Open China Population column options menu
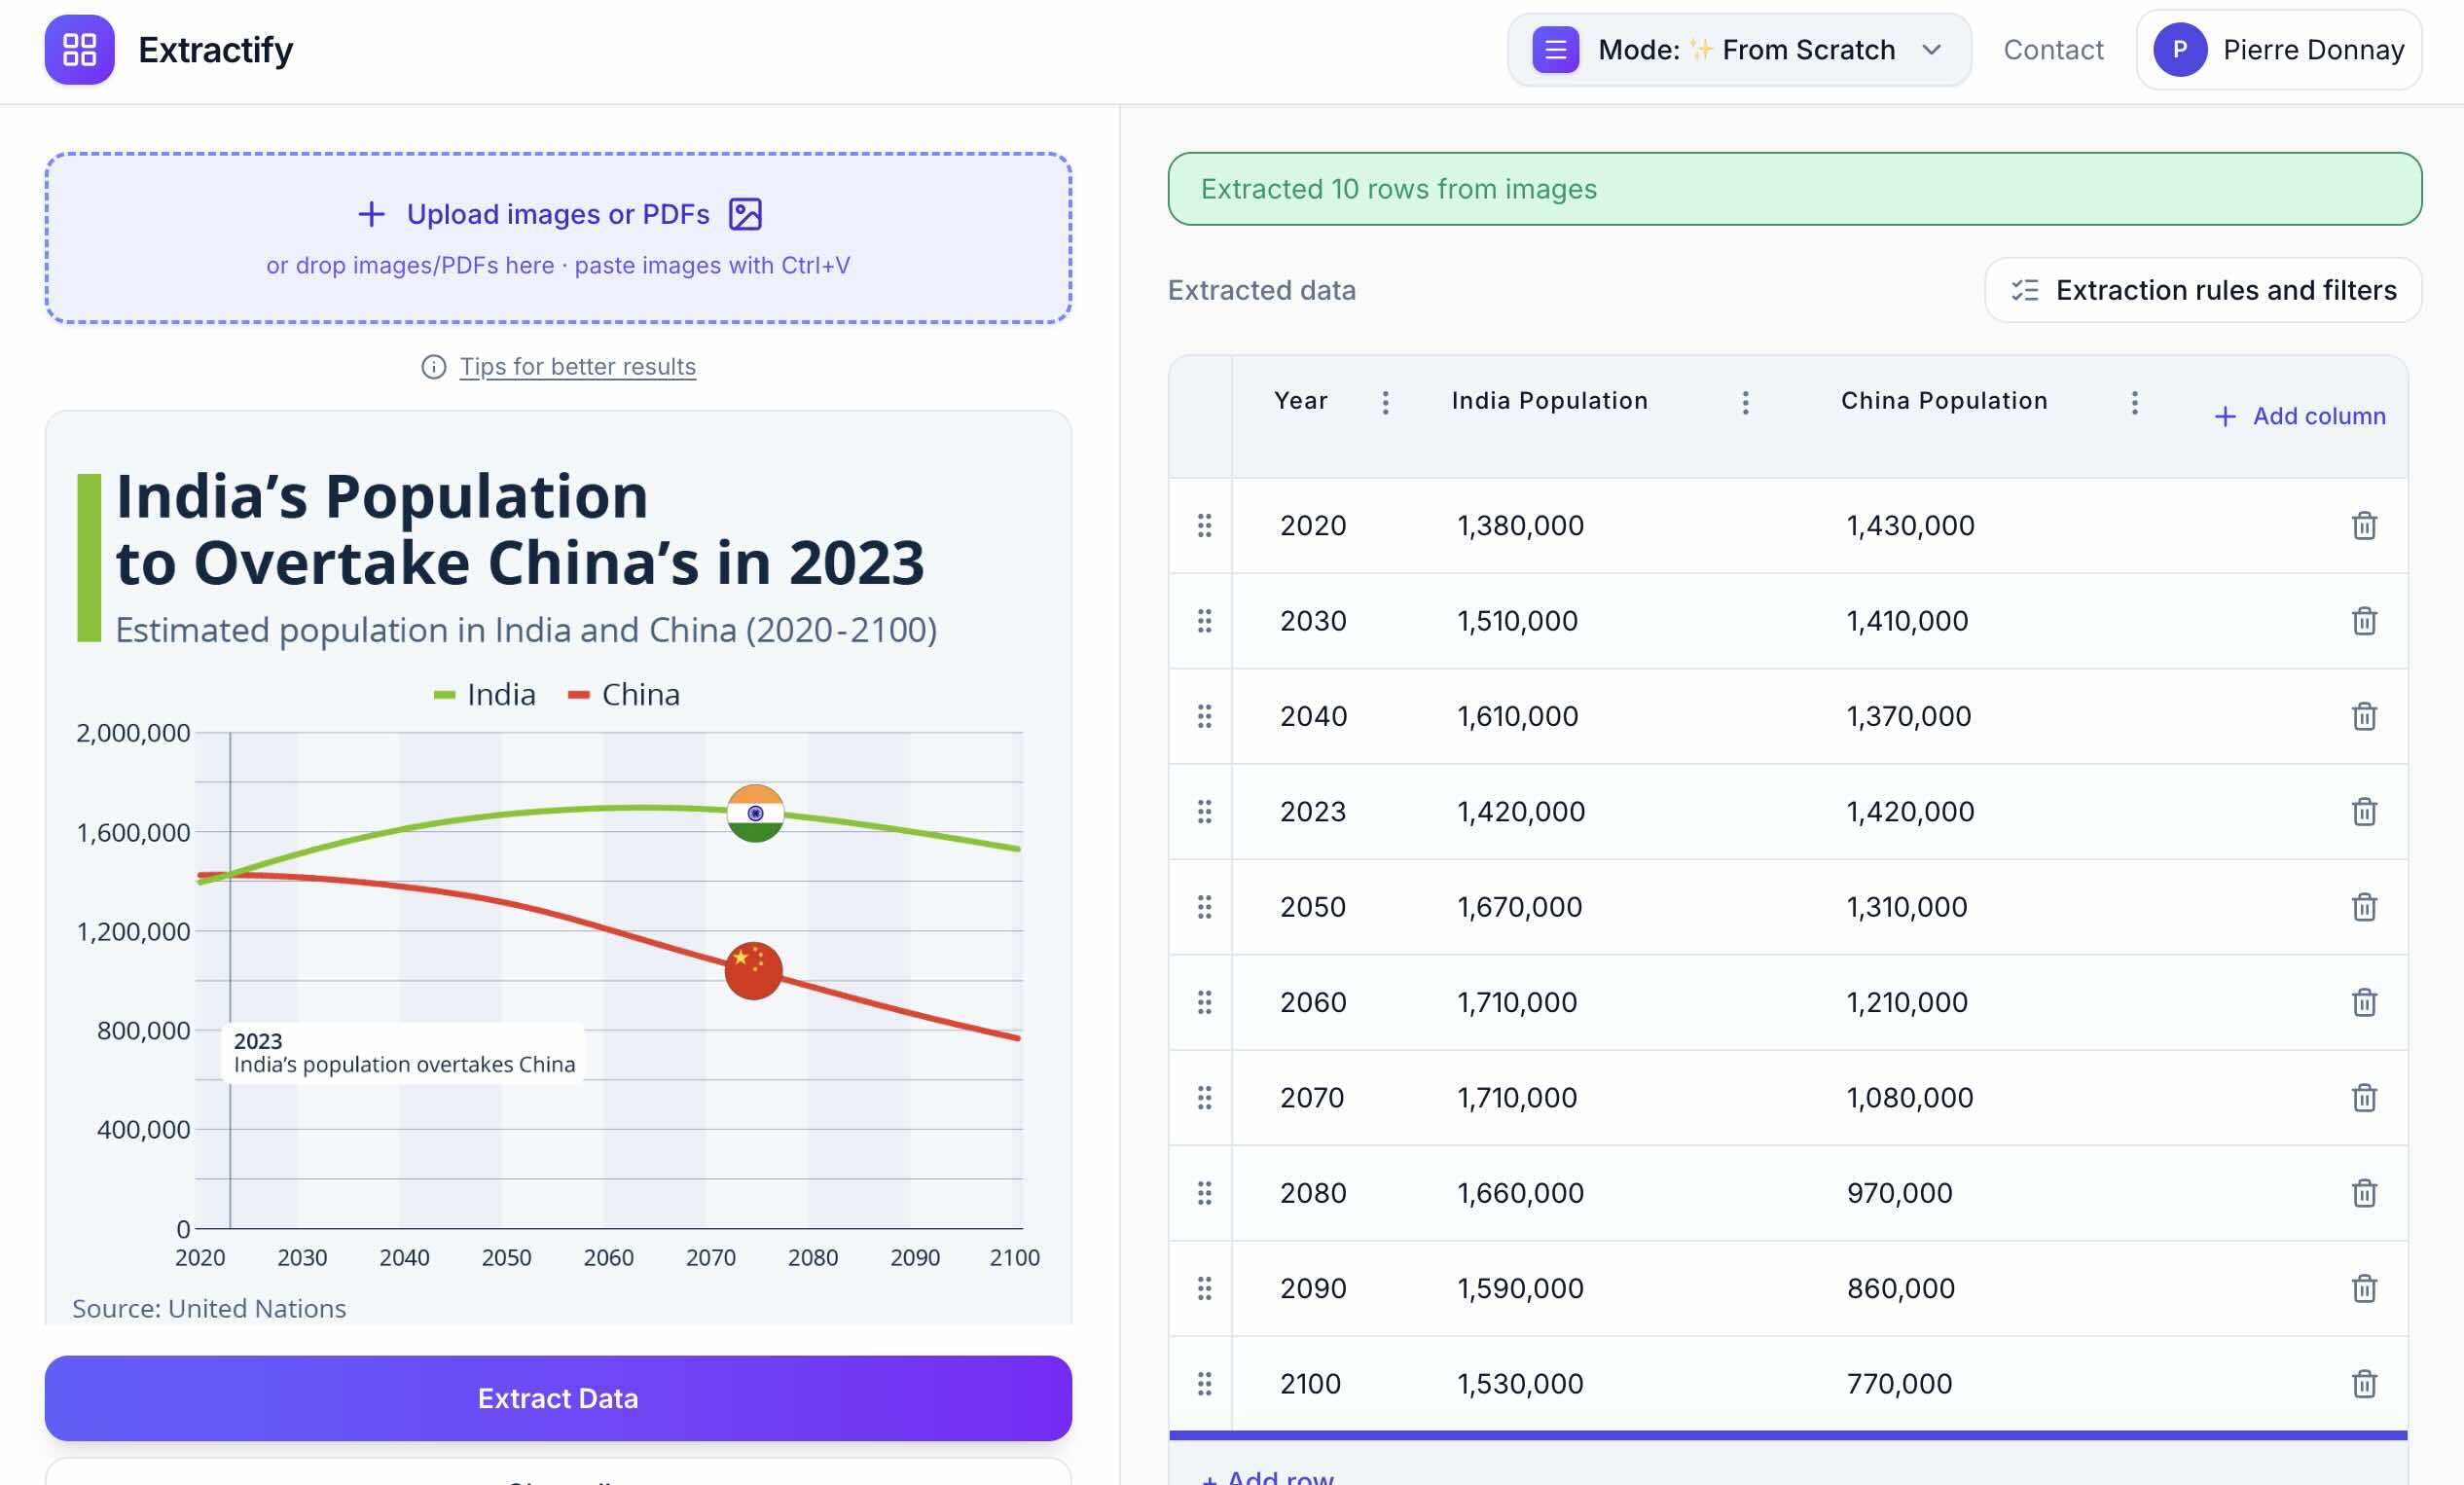The width and height of the screenshot is (2464, 1485). tap(2134, 402)
